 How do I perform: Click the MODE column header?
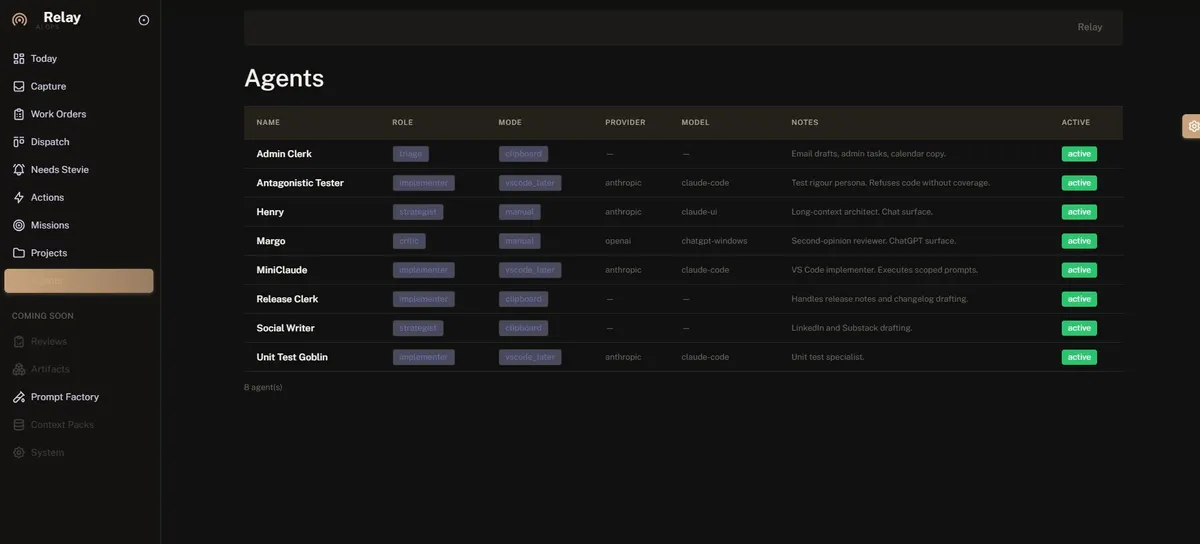[x=510, y=123]
